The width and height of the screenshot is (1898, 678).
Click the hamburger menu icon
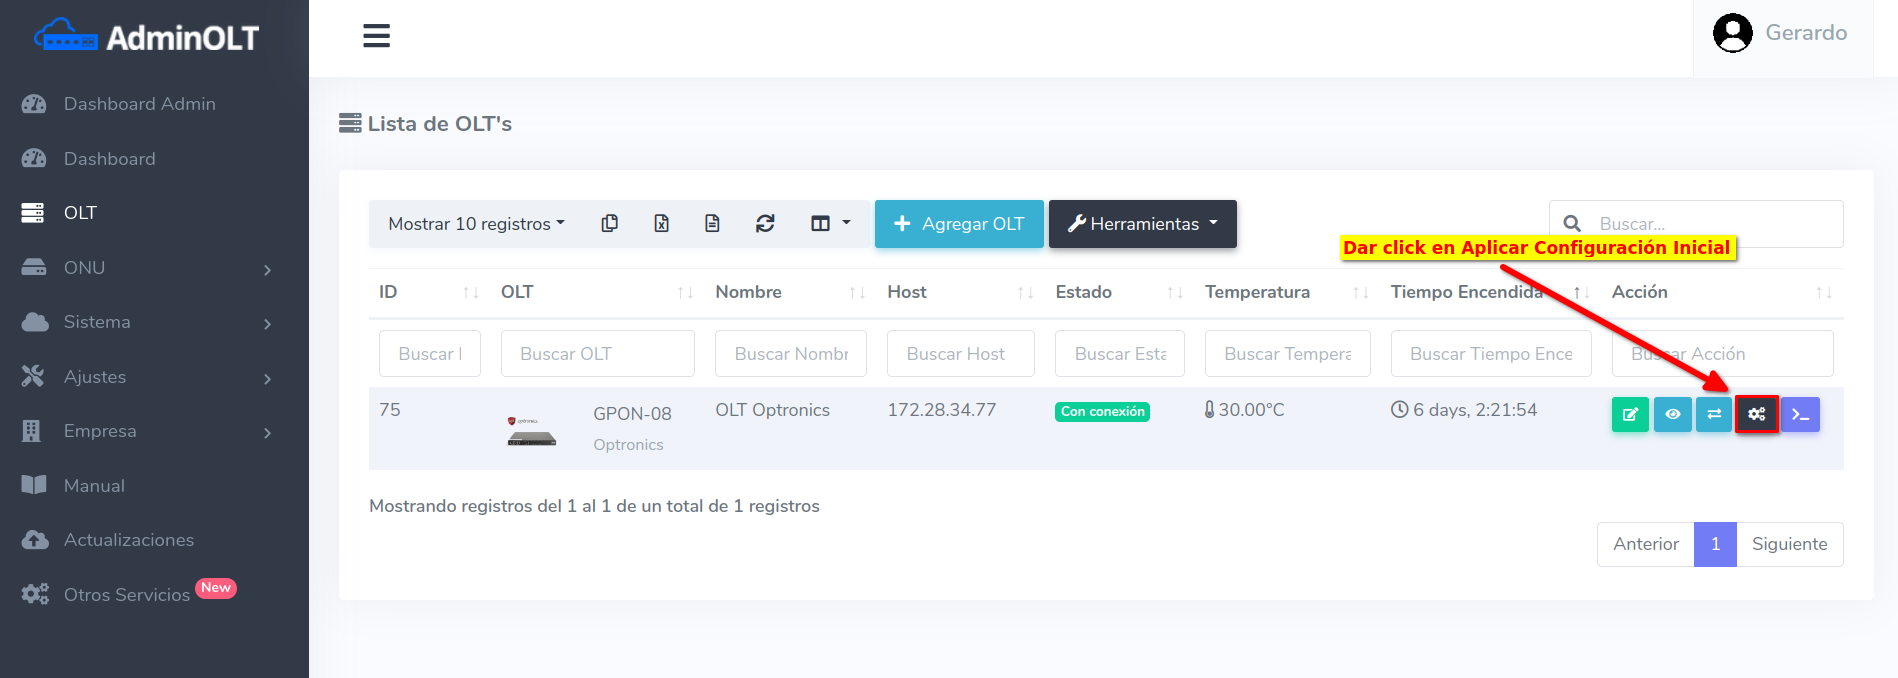pos(376,36)
